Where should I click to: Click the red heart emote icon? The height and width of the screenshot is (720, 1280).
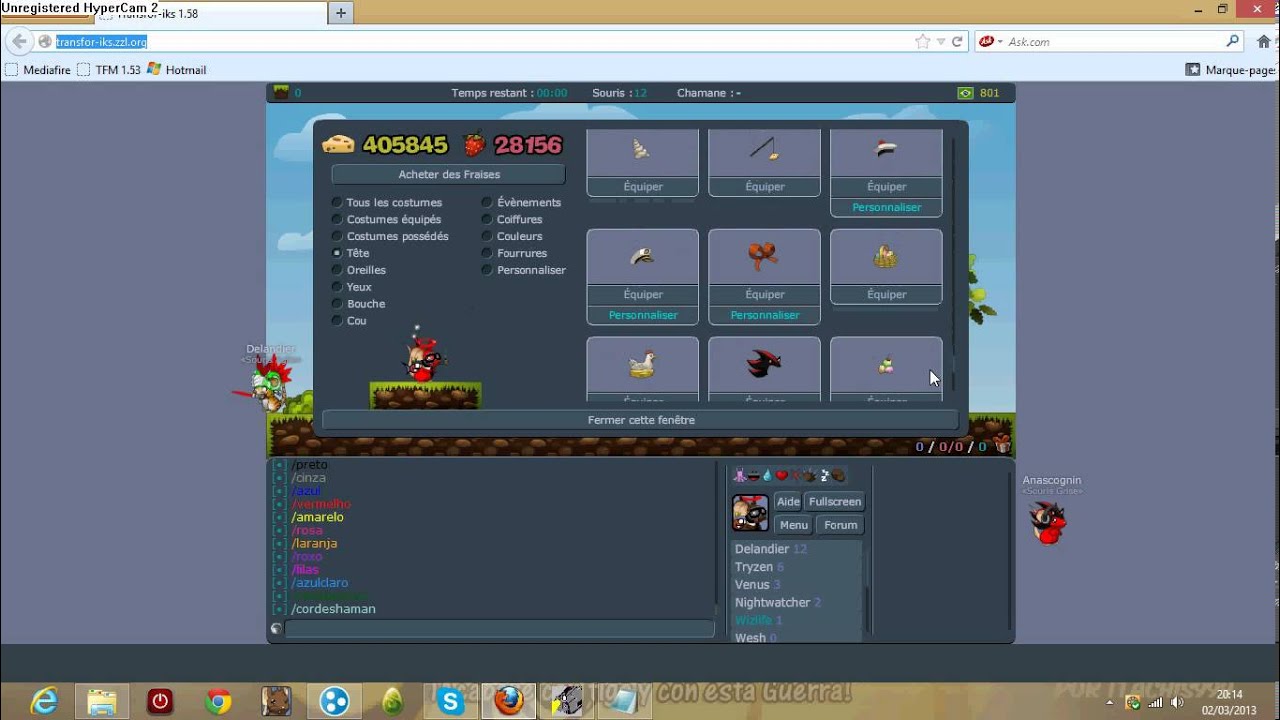click(x=782, y=475)
